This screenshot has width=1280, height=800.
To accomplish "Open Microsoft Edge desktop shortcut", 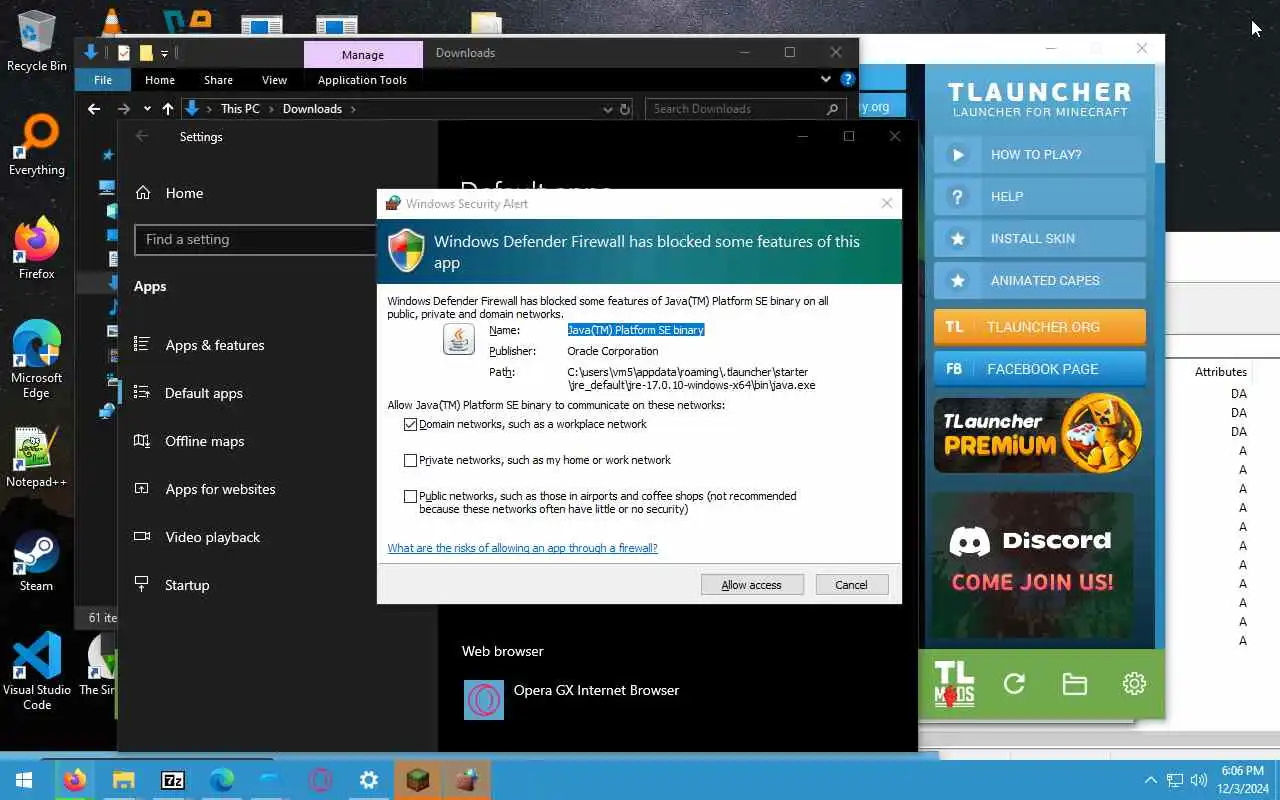I will click(37, 360).
